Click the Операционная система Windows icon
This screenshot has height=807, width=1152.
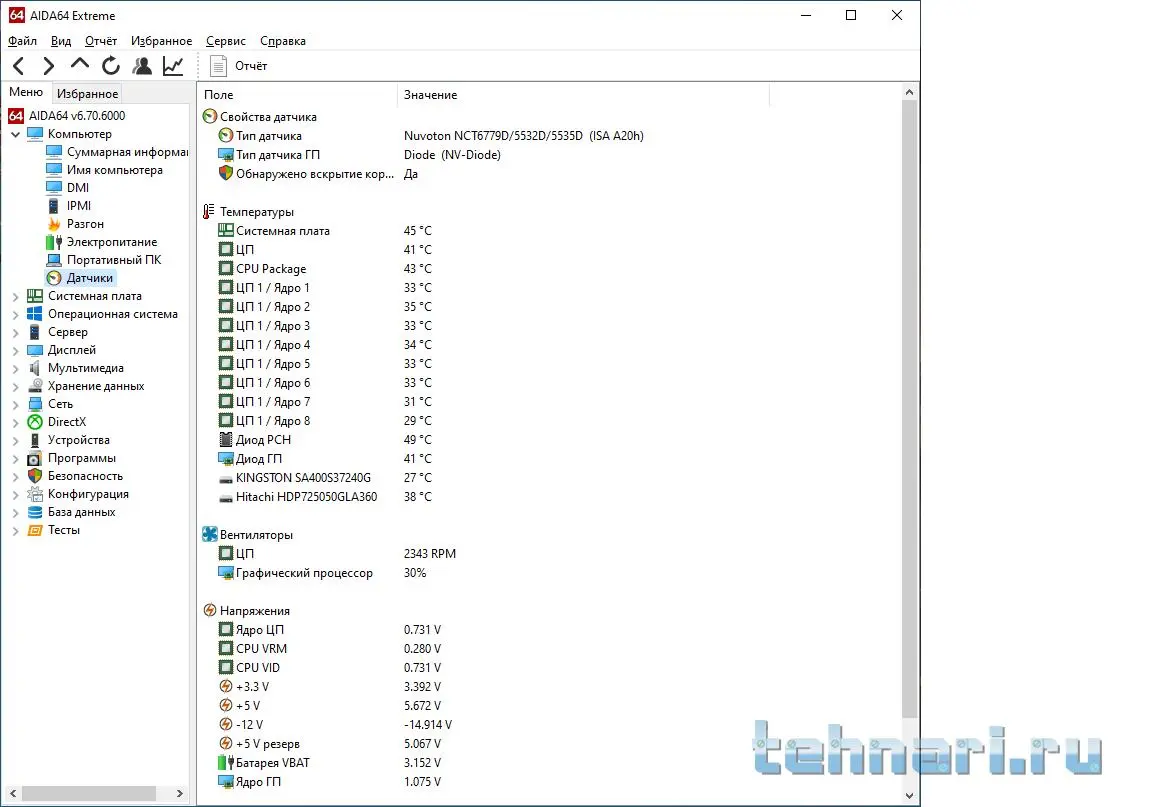(x=35, y=314)
